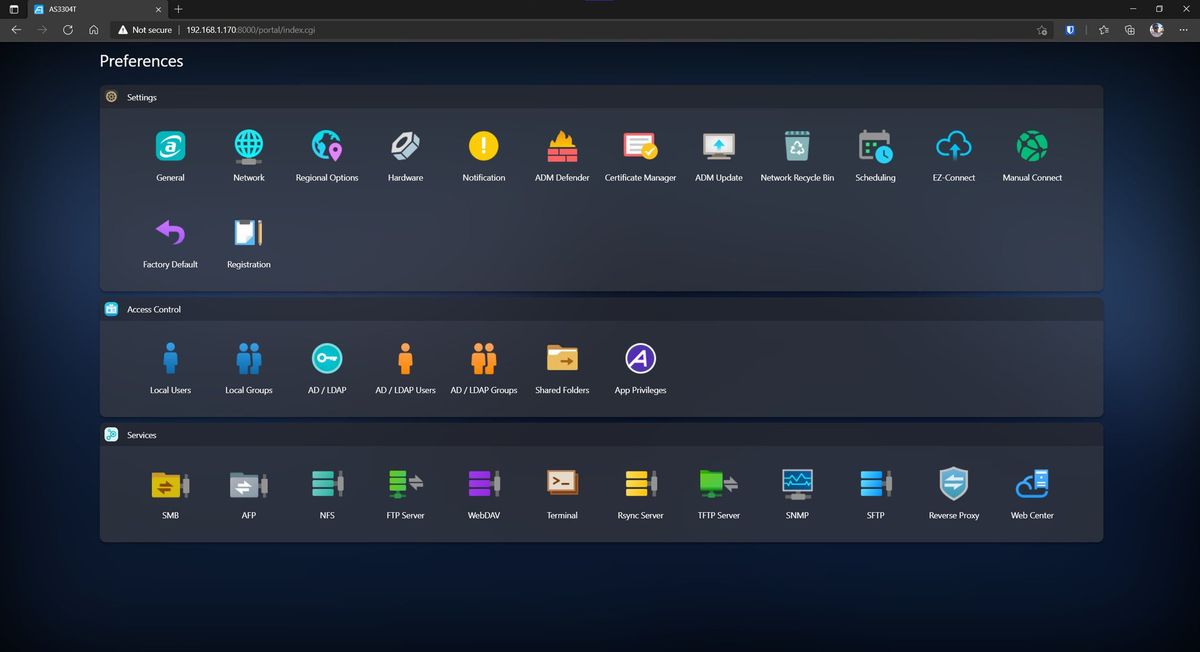Open SMB service icon
Image resolution: width=1200 pixels, height=652 pixels.
point(170,484)
